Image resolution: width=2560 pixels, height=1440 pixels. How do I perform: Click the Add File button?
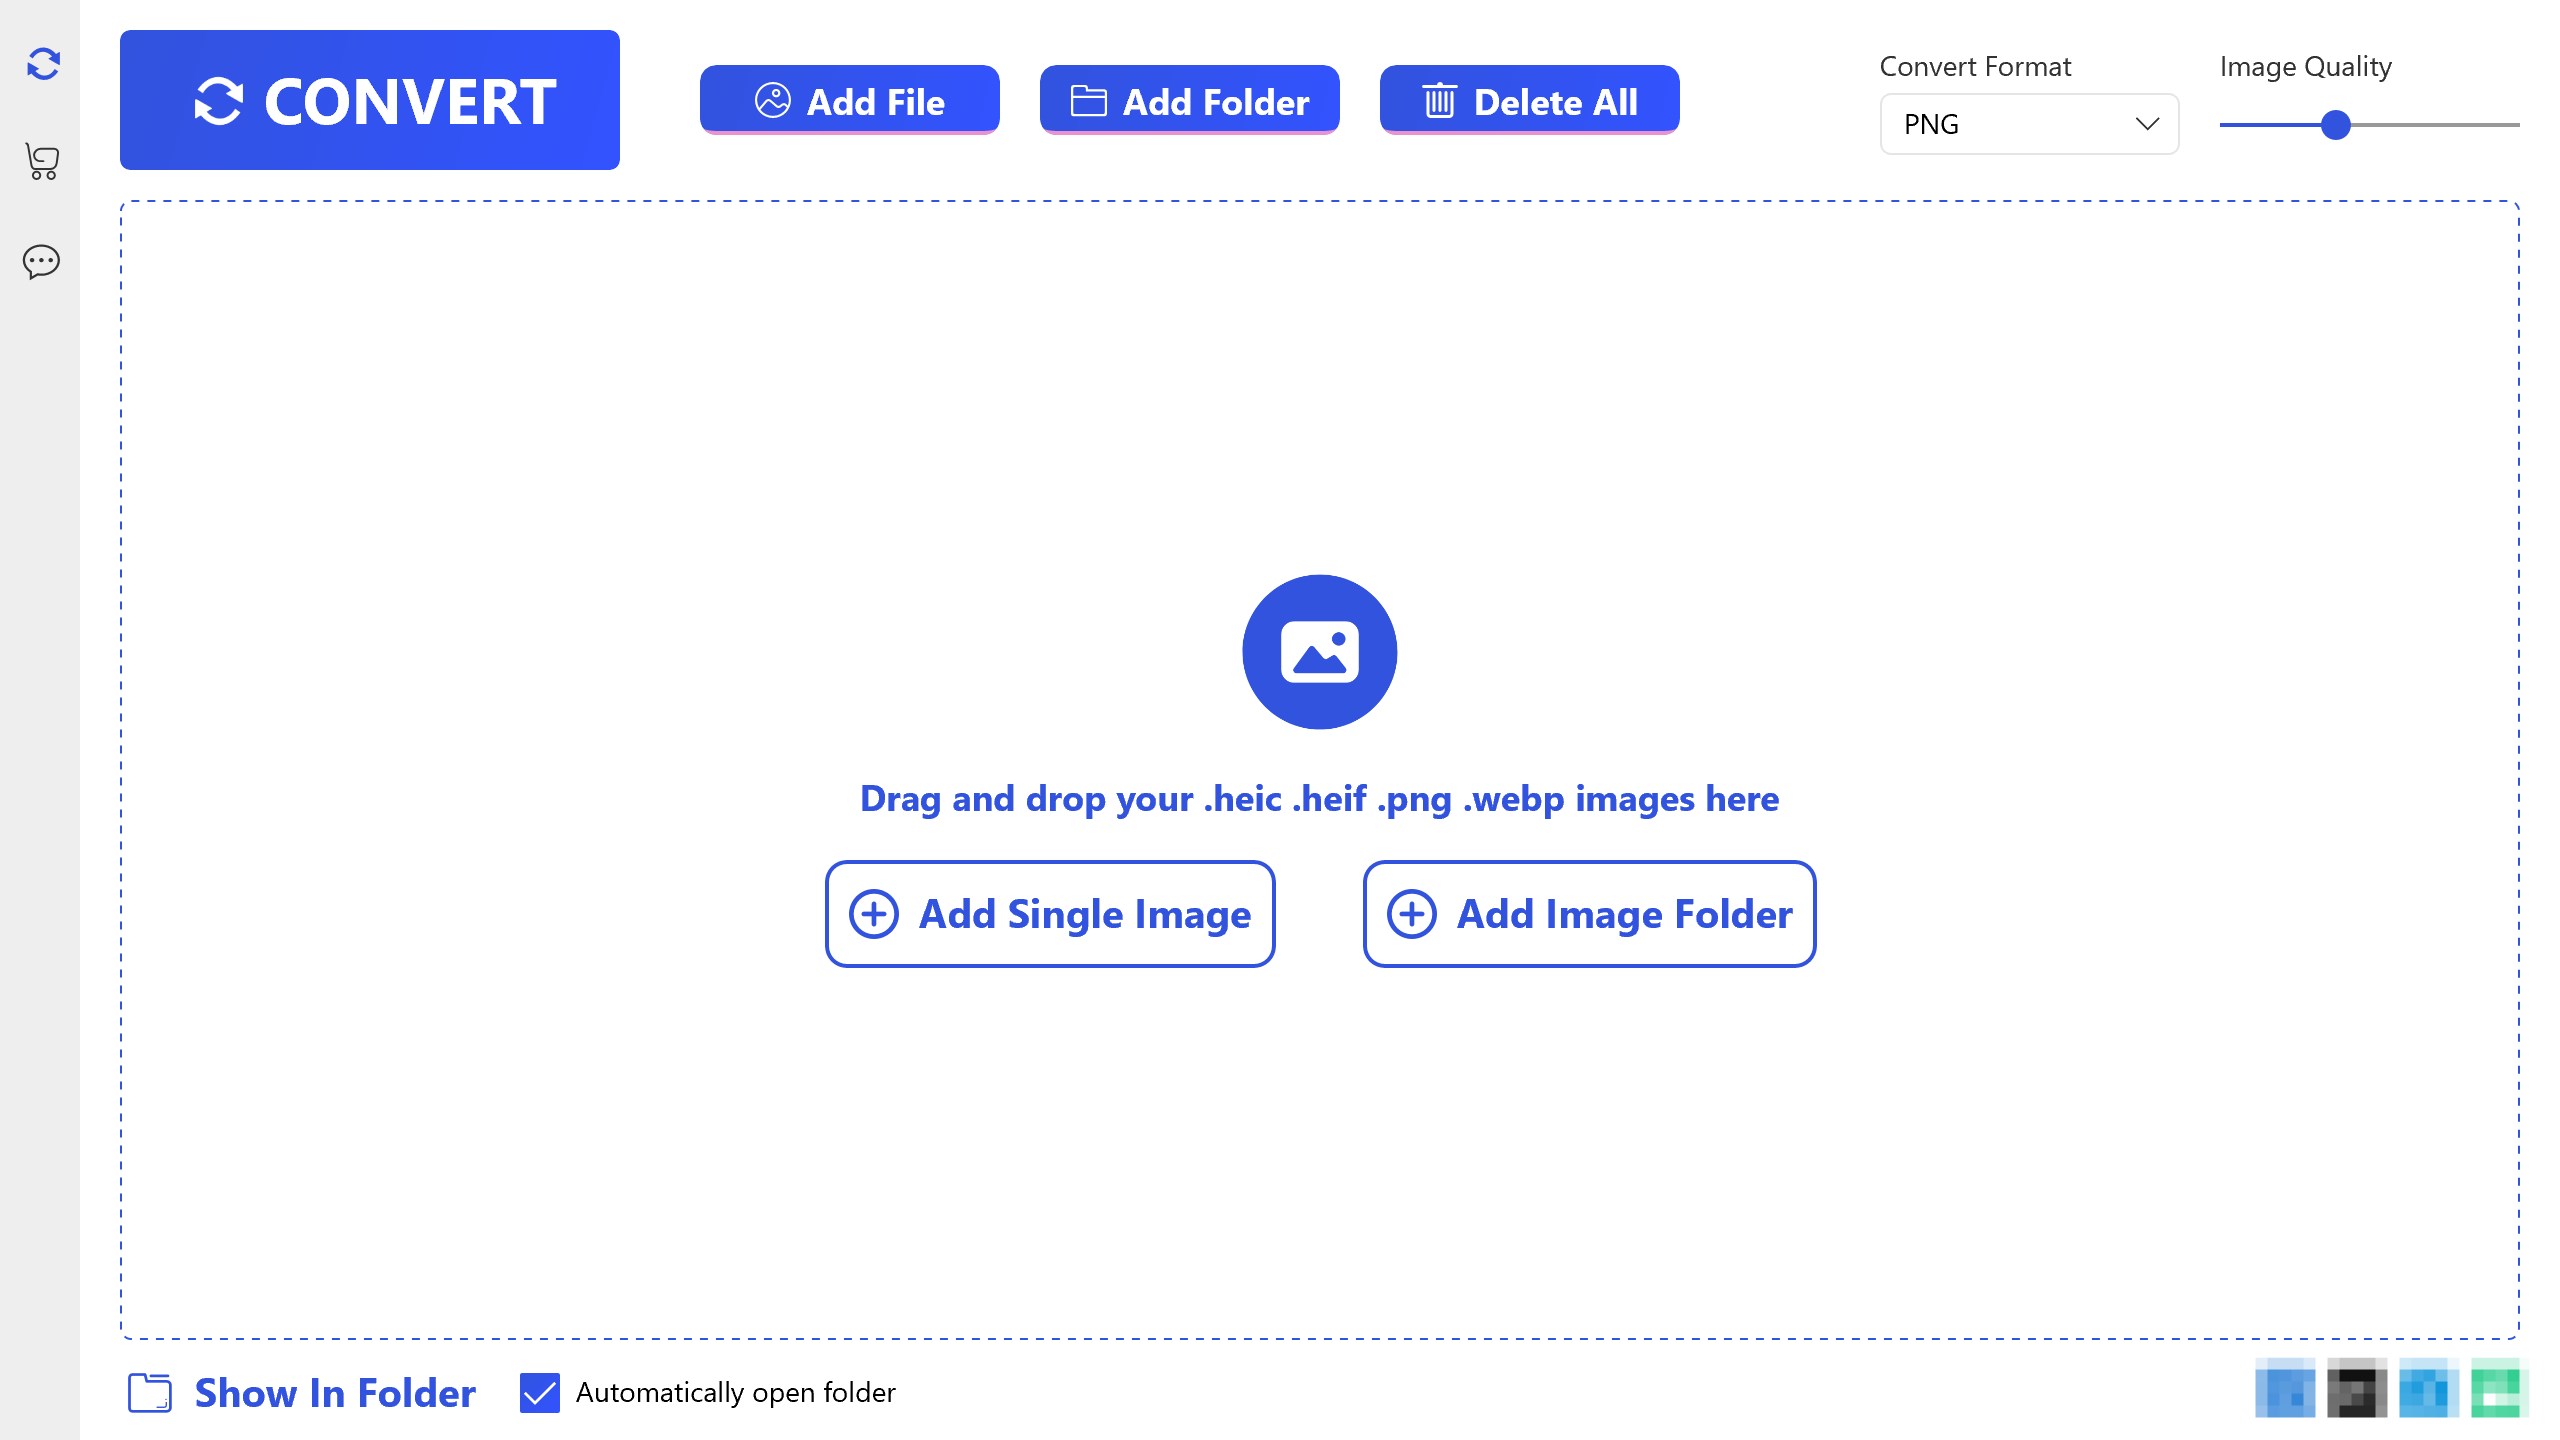click(849, 100)
